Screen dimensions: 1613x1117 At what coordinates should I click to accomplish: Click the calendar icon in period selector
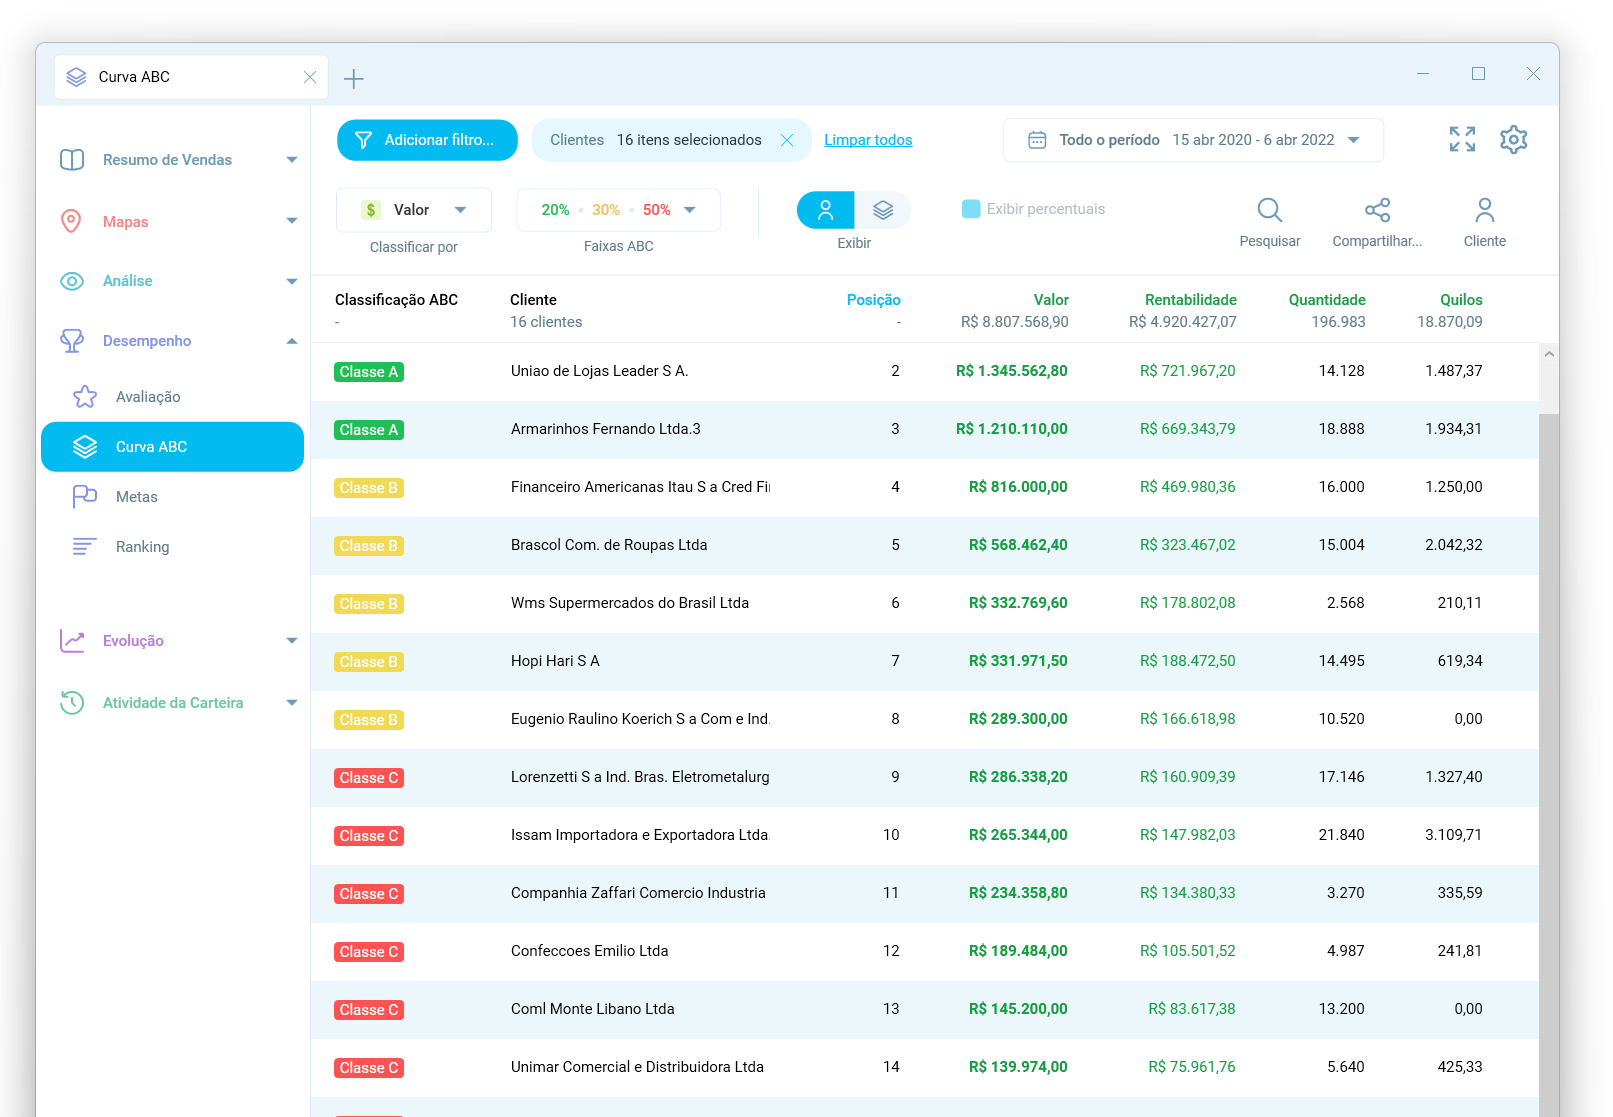click(x=1038, y=140)
